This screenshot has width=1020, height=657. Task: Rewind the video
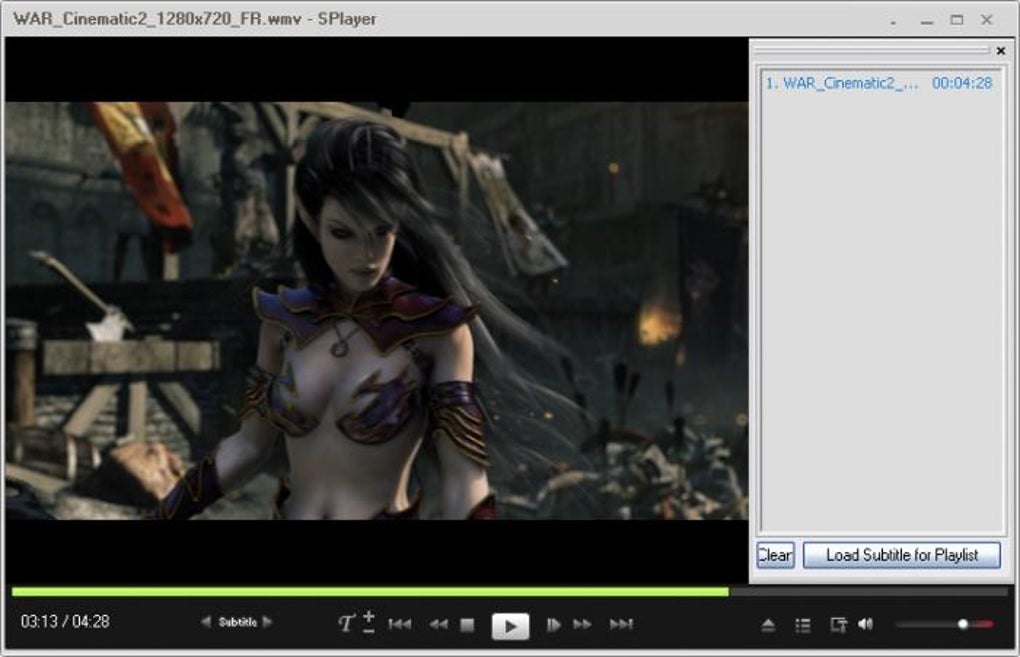click(438, 624)
